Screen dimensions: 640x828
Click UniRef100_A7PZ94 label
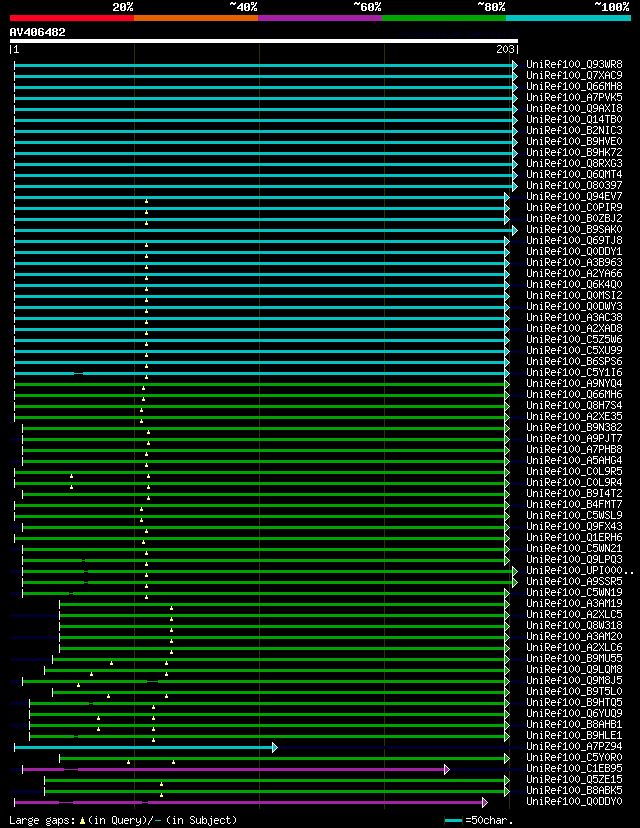tap(574, 747)
